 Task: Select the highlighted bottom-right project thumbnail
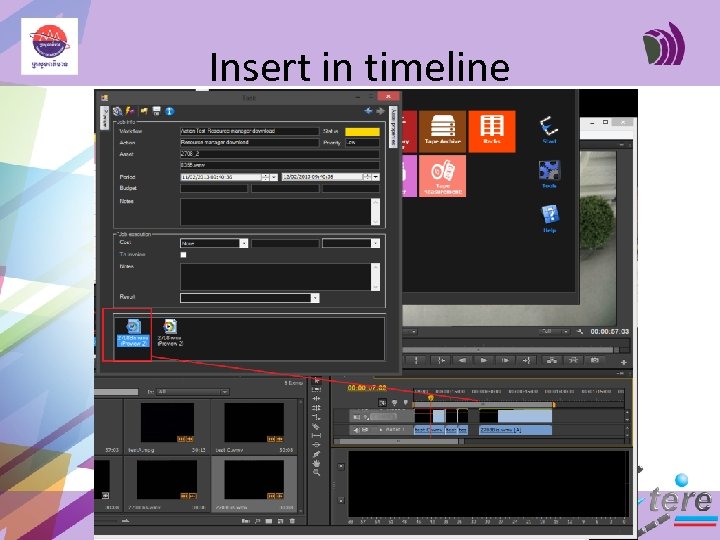(x=254, y=484)
